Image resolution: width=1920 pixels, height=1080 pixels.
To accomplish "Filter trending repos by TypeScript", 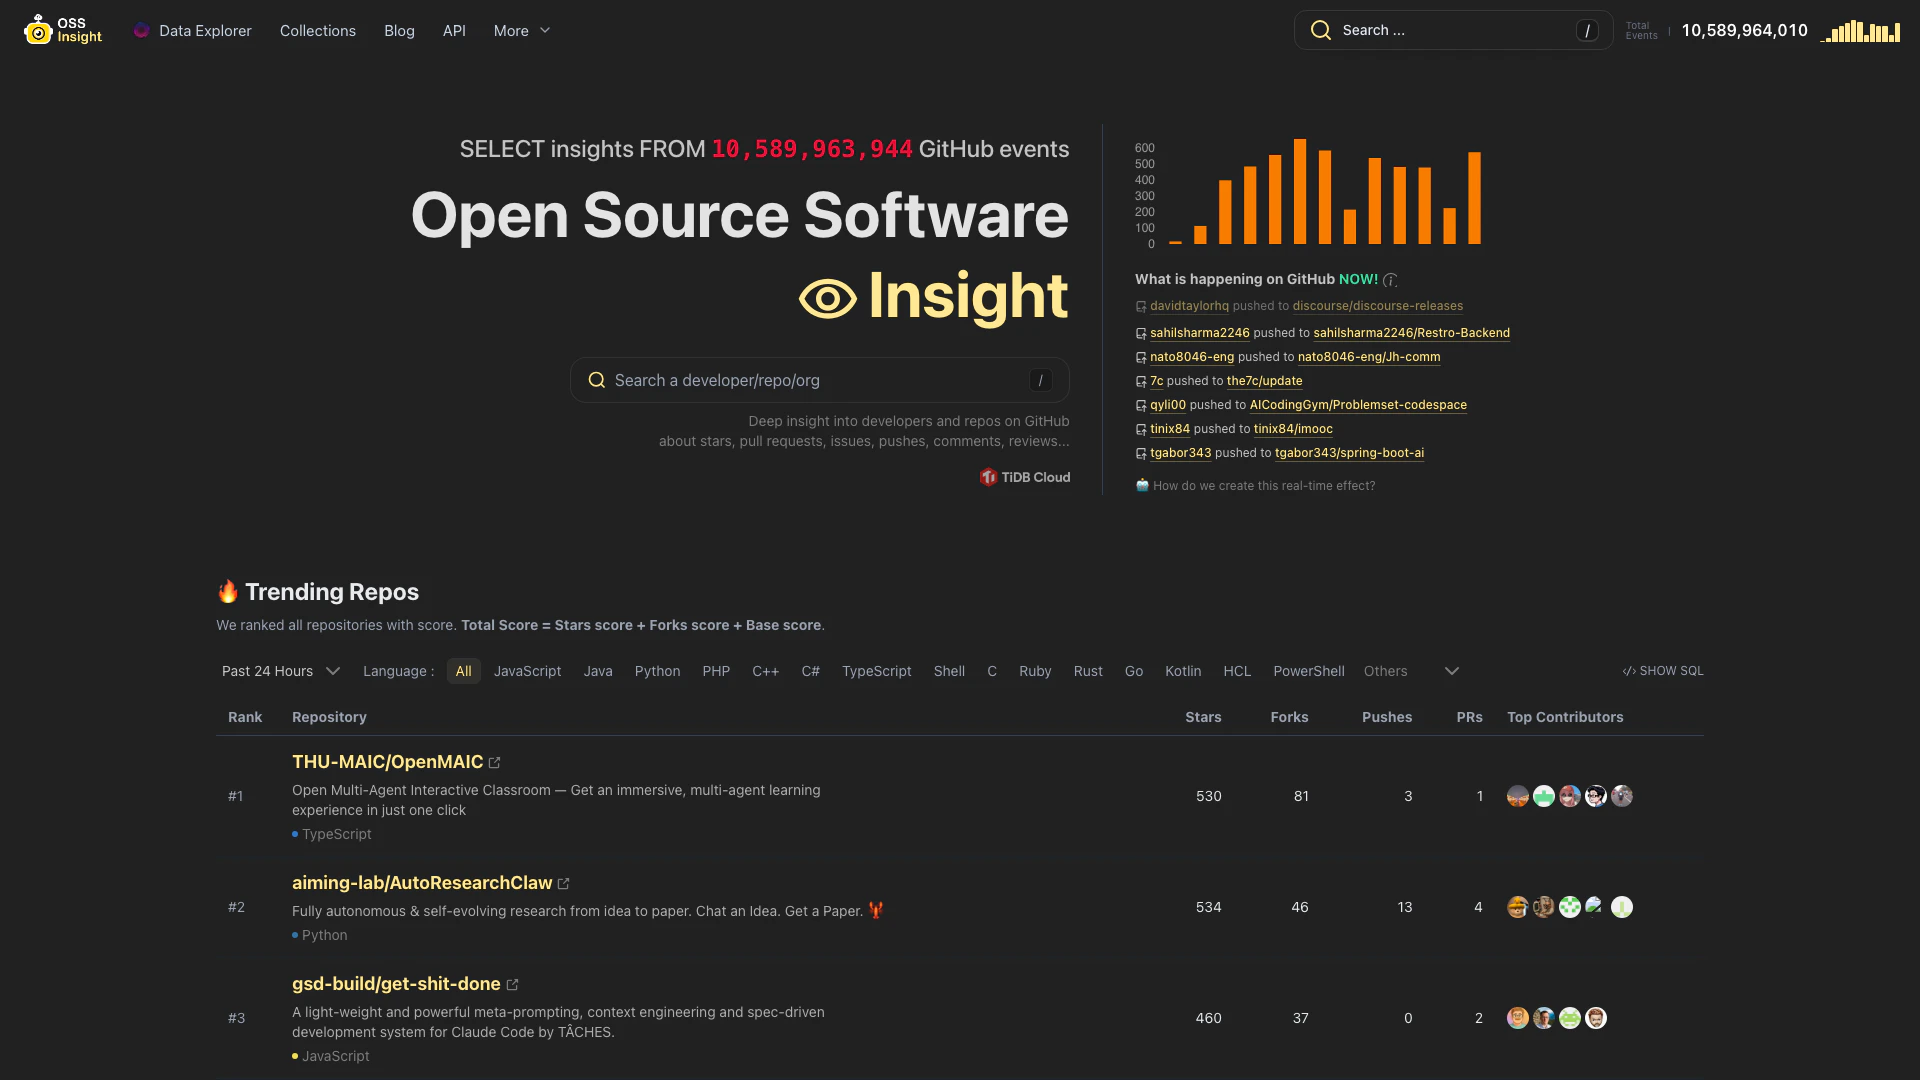I will tap(876, 671).
